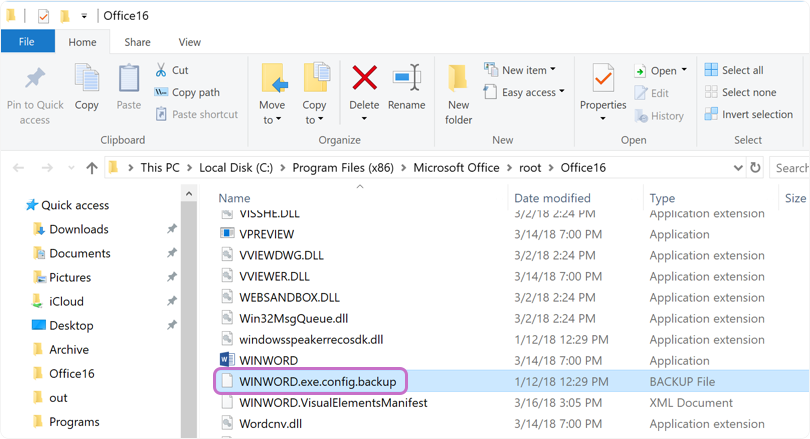810x439 pixels.
Task: Click the Properties checkmark icon
Action: (603, 79)
